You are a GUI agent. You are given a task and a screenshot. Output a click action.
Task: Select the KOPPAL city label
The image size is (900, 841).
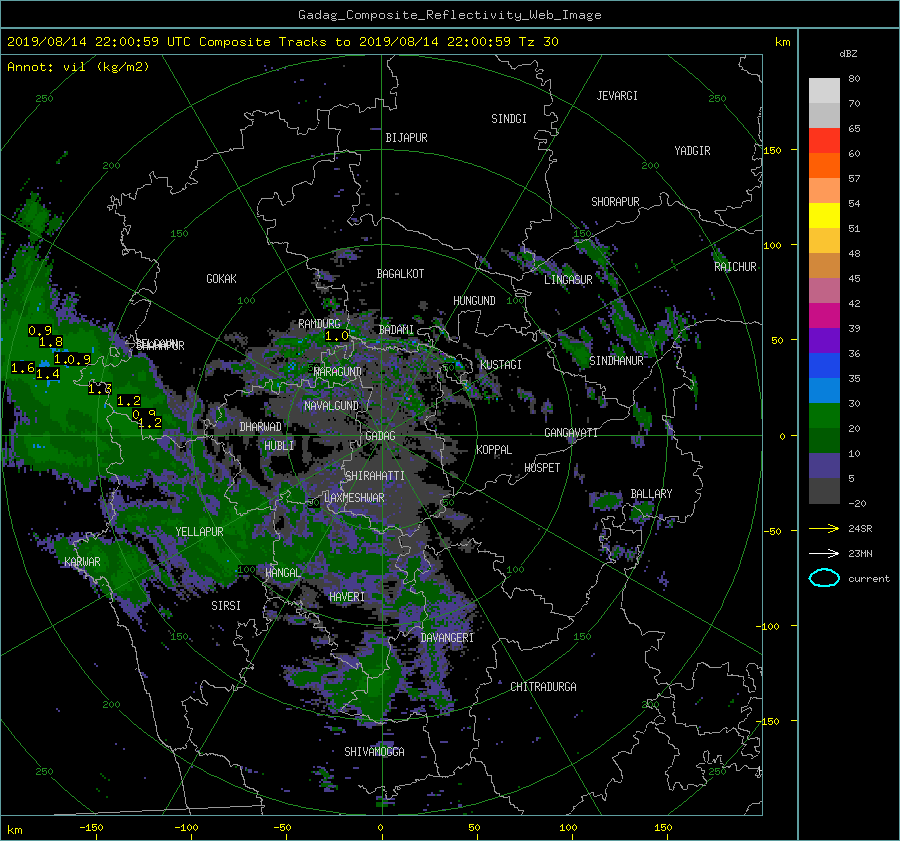[x=494, y=450]
